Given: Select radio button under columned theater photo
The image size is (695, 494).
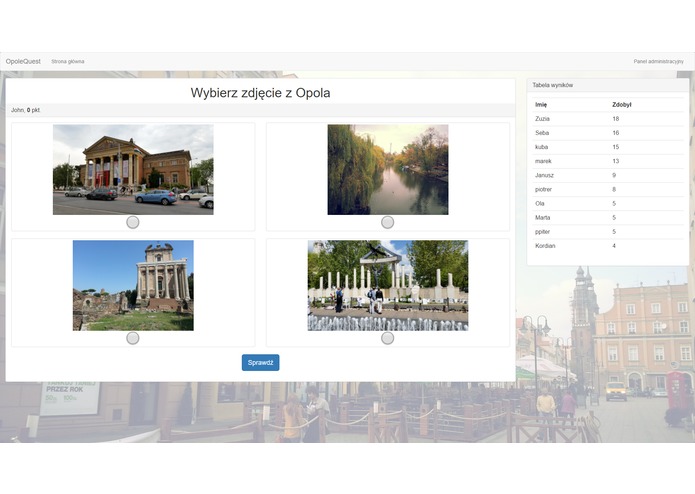Looking at the screenshot, I should (133, 222).
